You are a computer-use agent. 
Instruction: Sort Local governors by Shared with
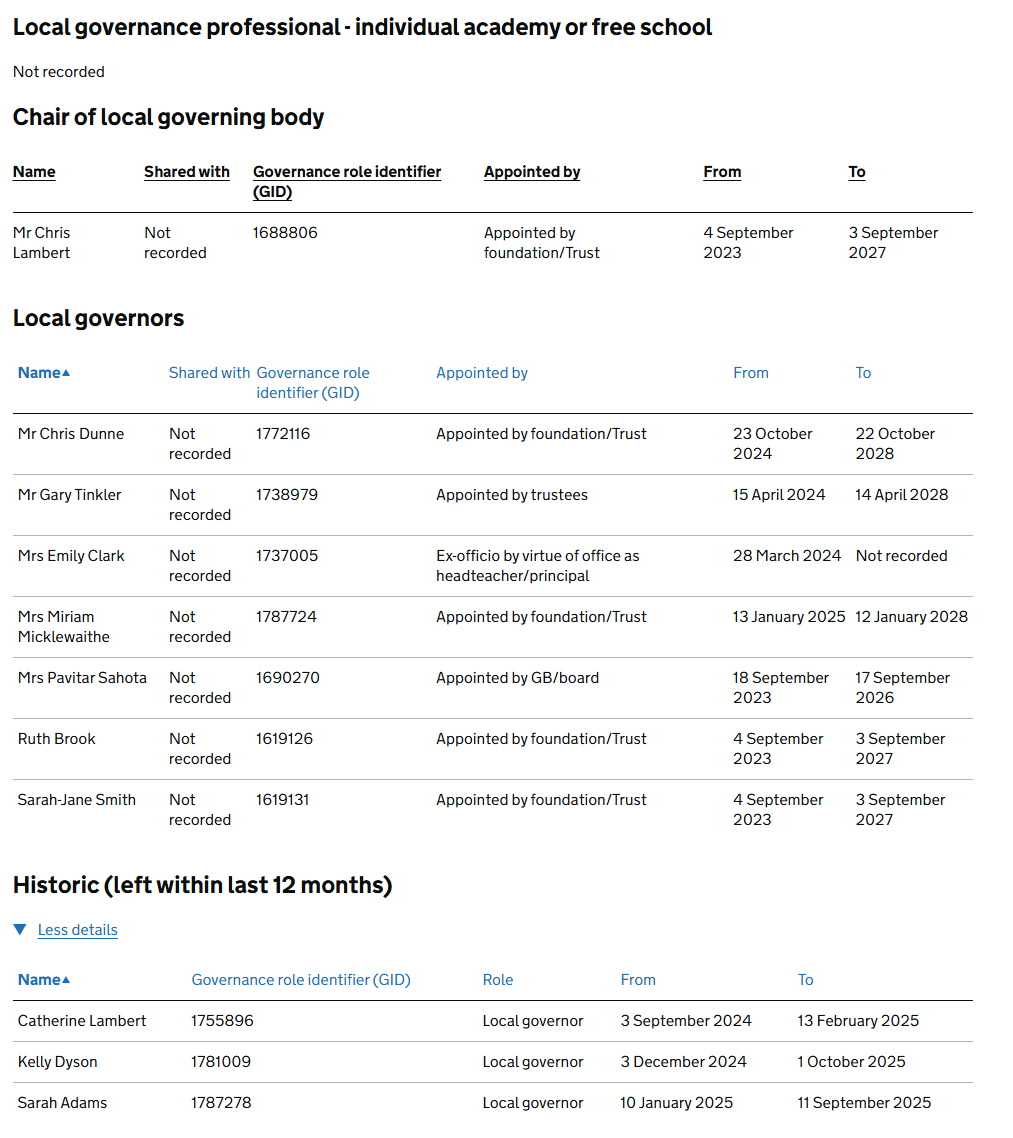209,373
